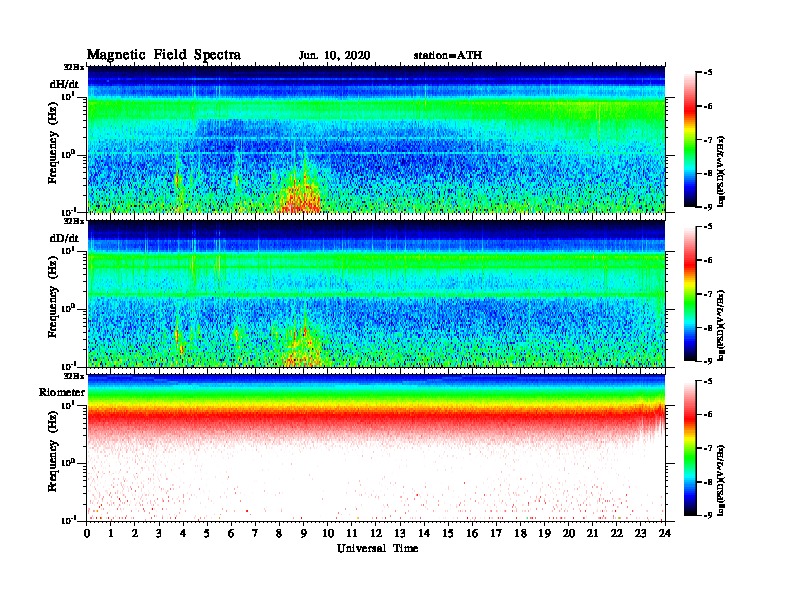This screenshot has width=792, height=612.
Task: Click the hour "20" tick label
Action: tap(569, 533)
